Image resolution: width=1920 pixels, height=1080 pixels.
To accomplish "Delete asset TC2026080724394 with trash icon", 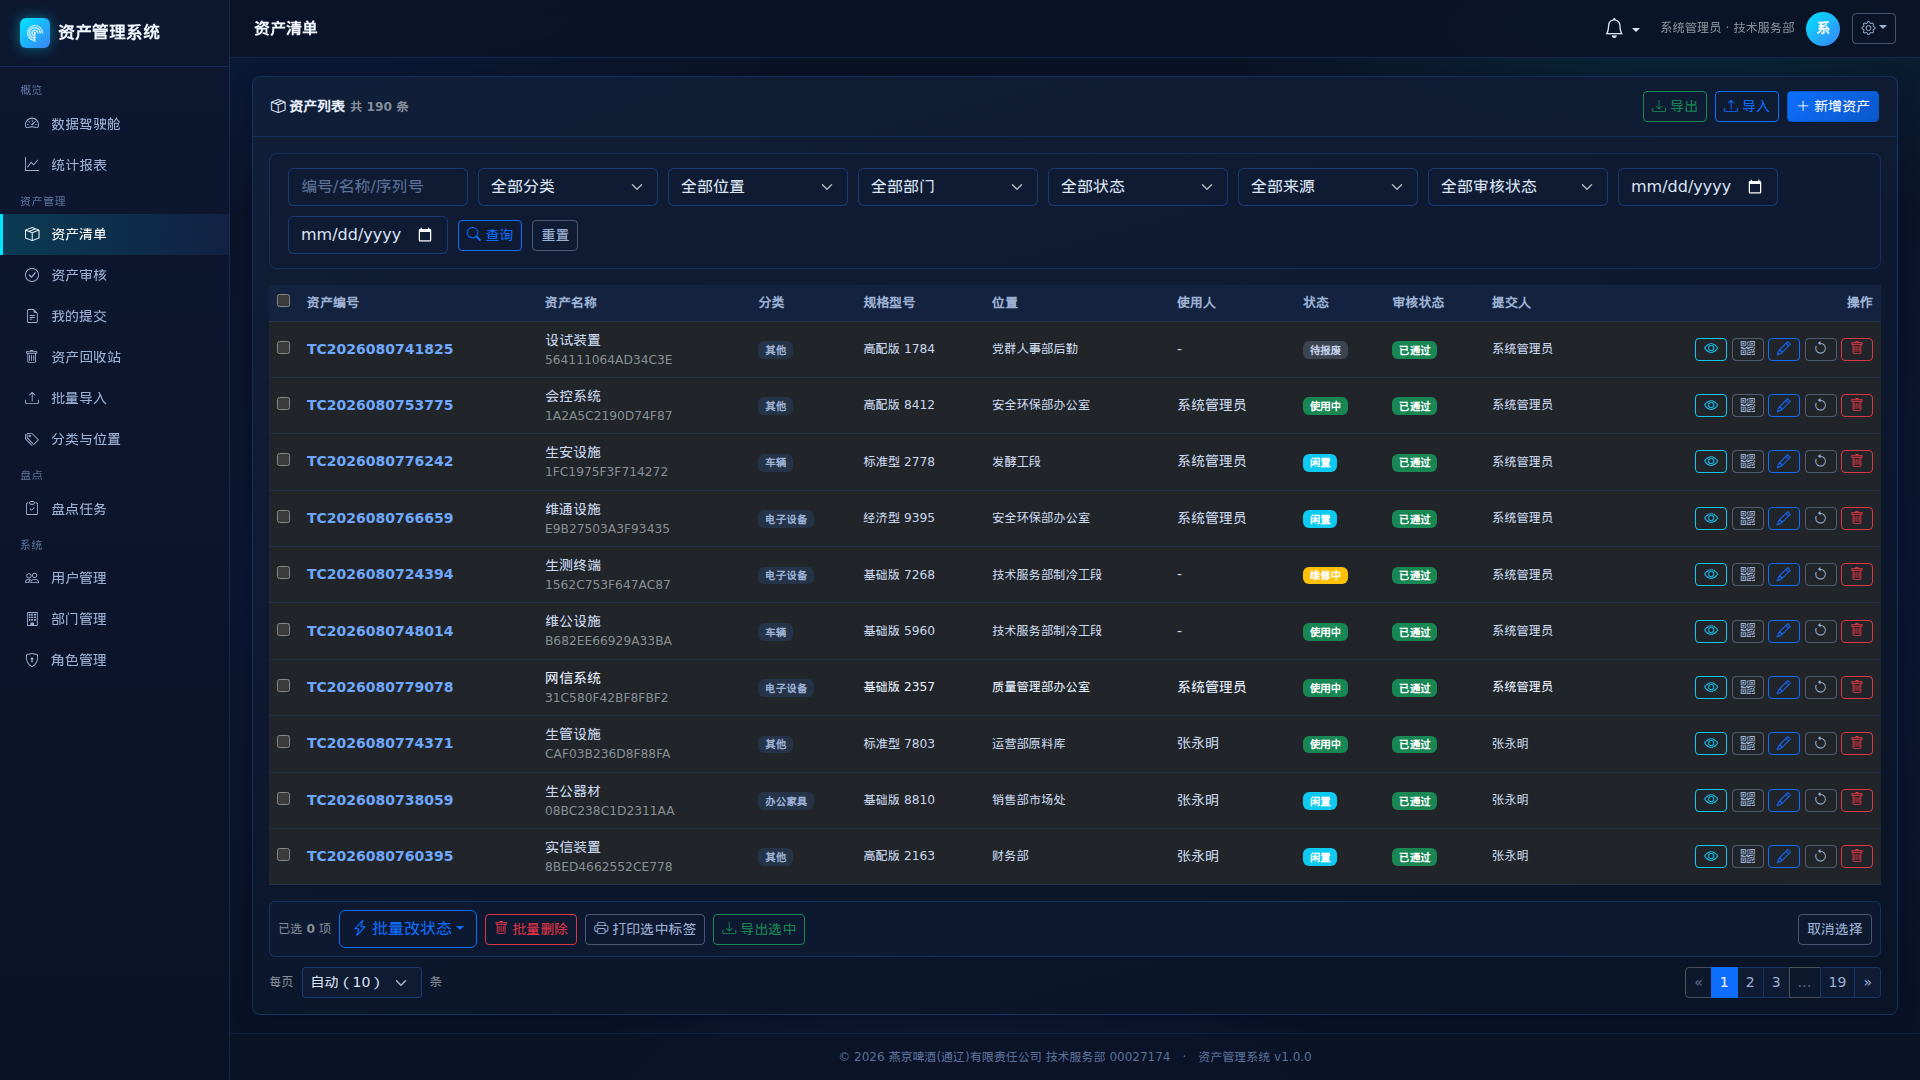I will (1856, 574).
